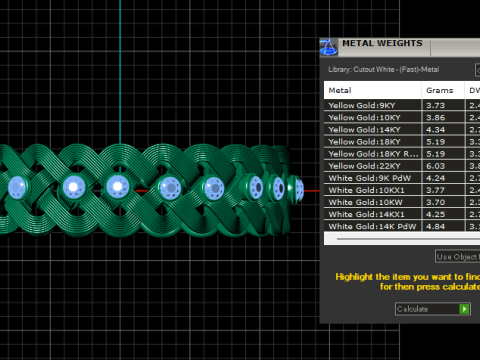Select the Yellow Gold:10KY row
Image resolution: width=480 pixels, height=360 pixels.
point(402,117)
